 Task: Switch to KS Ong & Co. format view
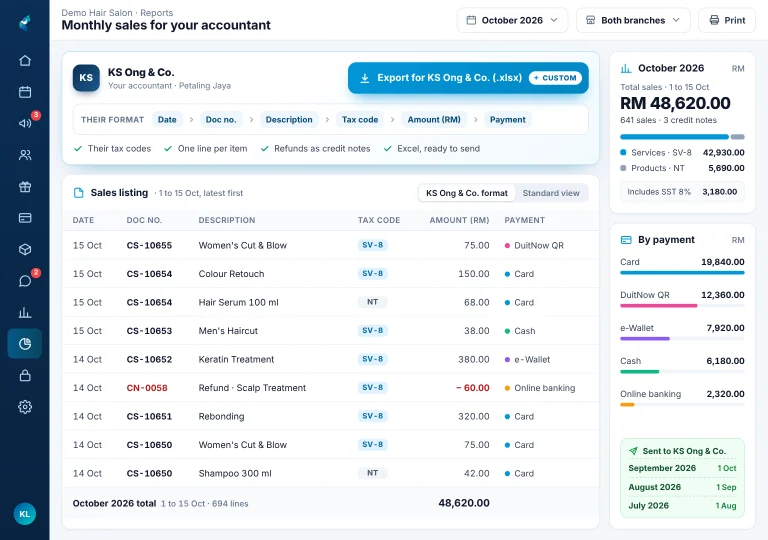(x=467, y=193)
